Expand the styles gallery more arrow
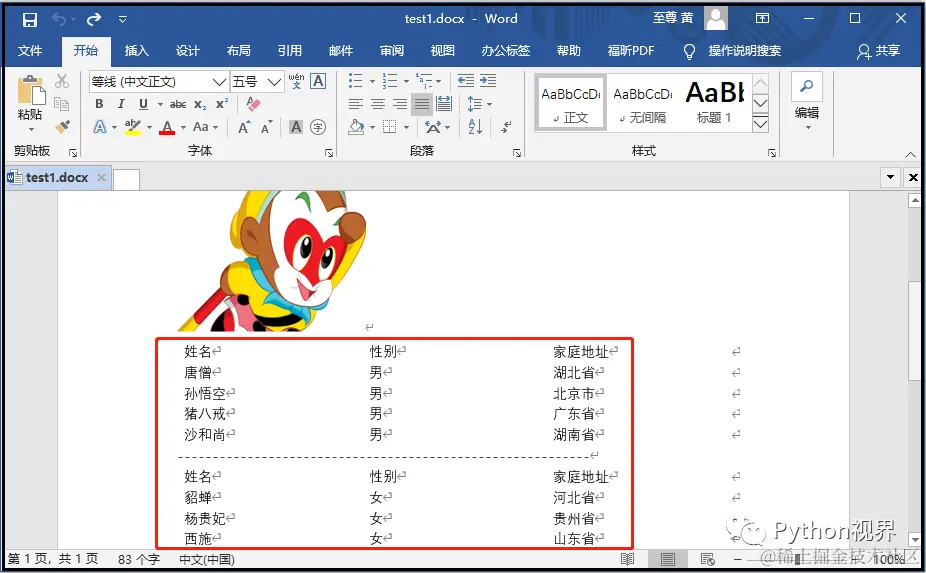The height and width of the screenshot is (573, 926). 761,123
